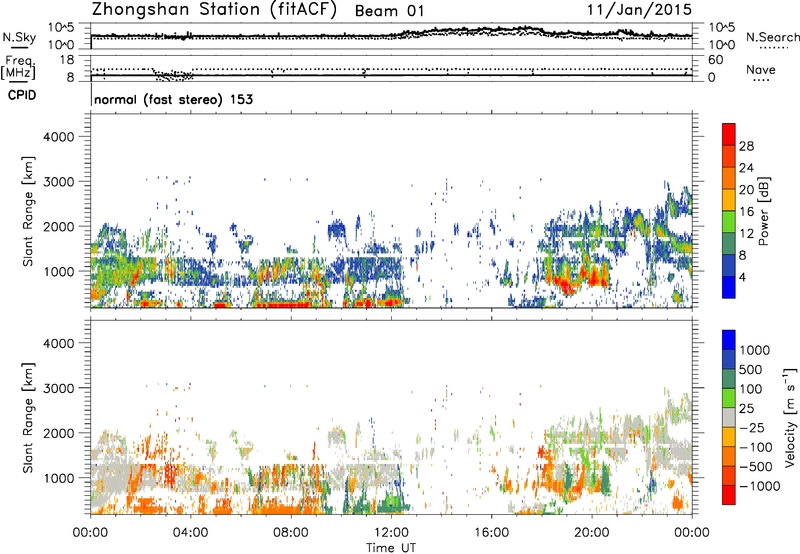This screenshot has height=554, width=800.
Task: Click the '28' tick on Power colorbar
Action: coord(746,146)
